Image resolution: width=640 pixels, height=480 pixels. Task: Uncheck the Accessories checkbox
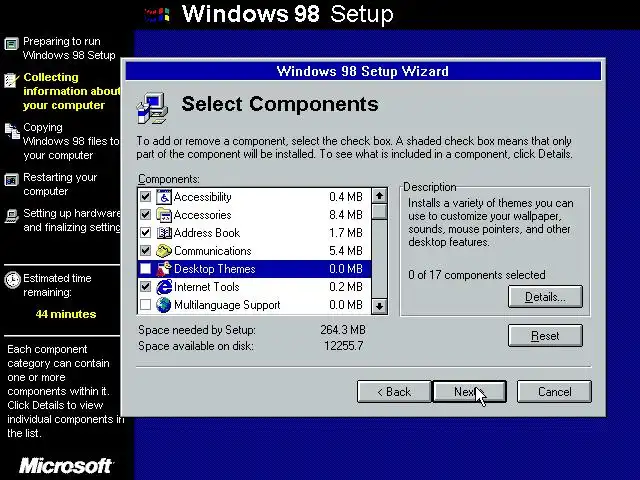[145, 215]
